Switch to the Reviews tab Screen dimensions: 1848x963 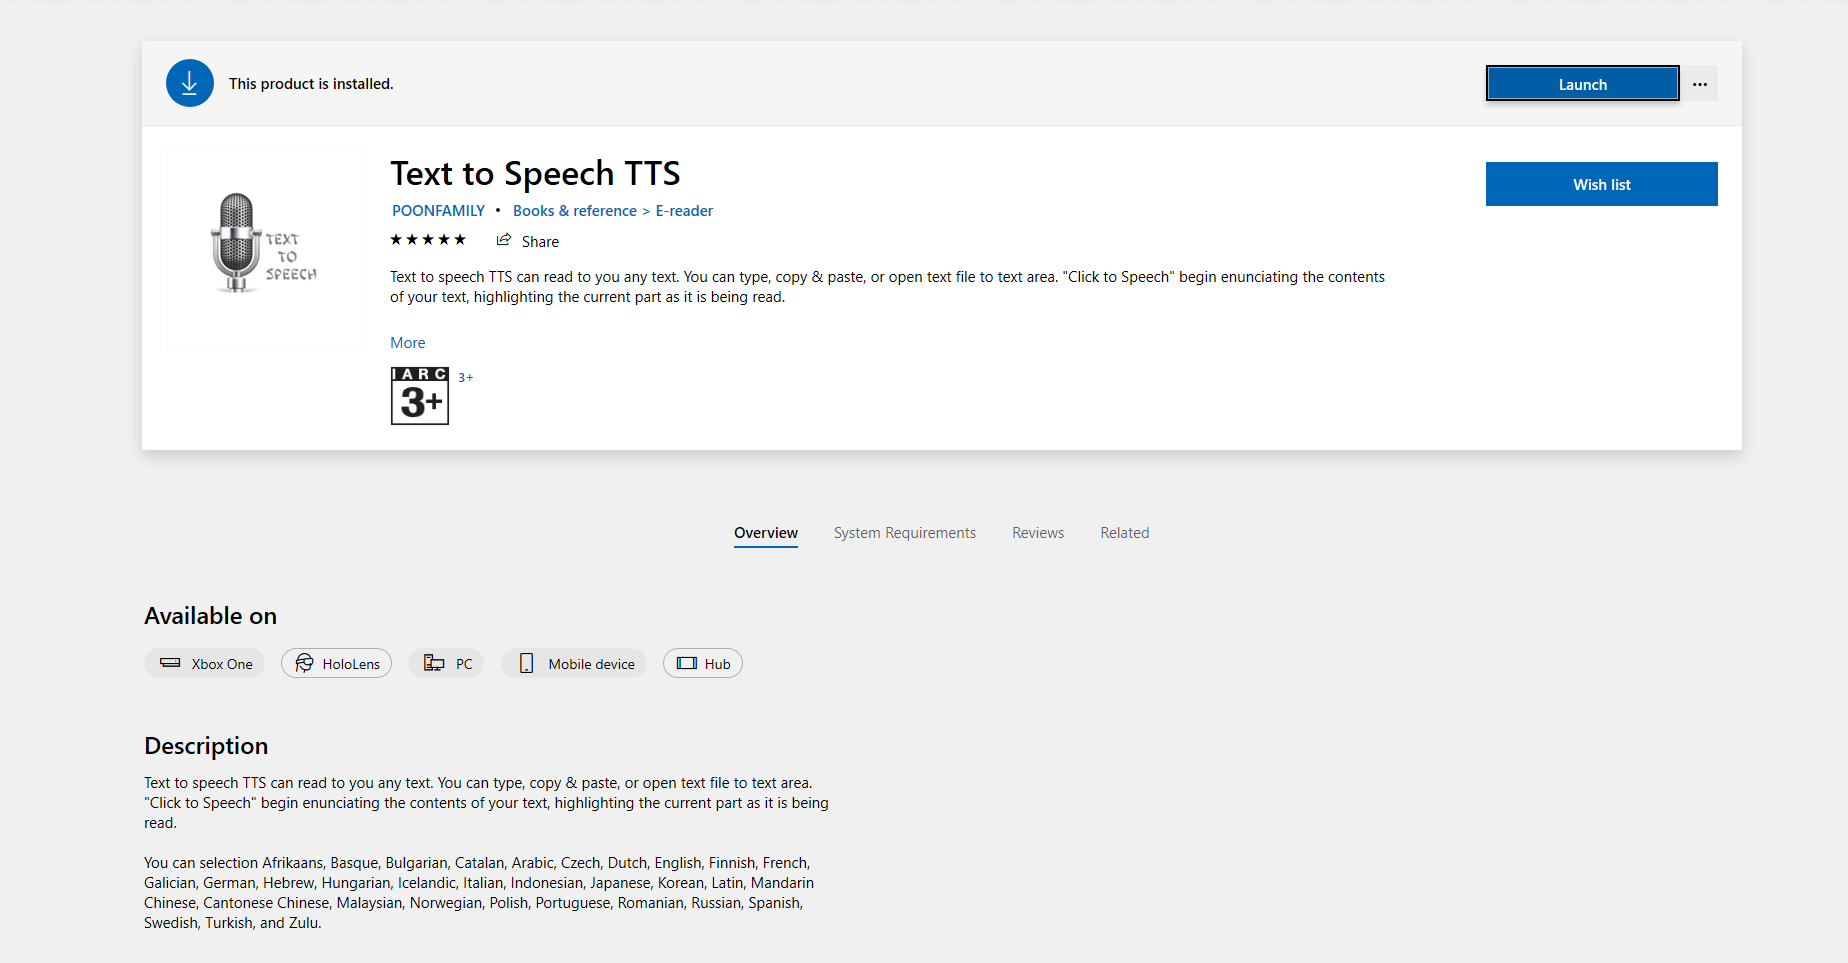pyautogui.click(x=1038, y=533)
